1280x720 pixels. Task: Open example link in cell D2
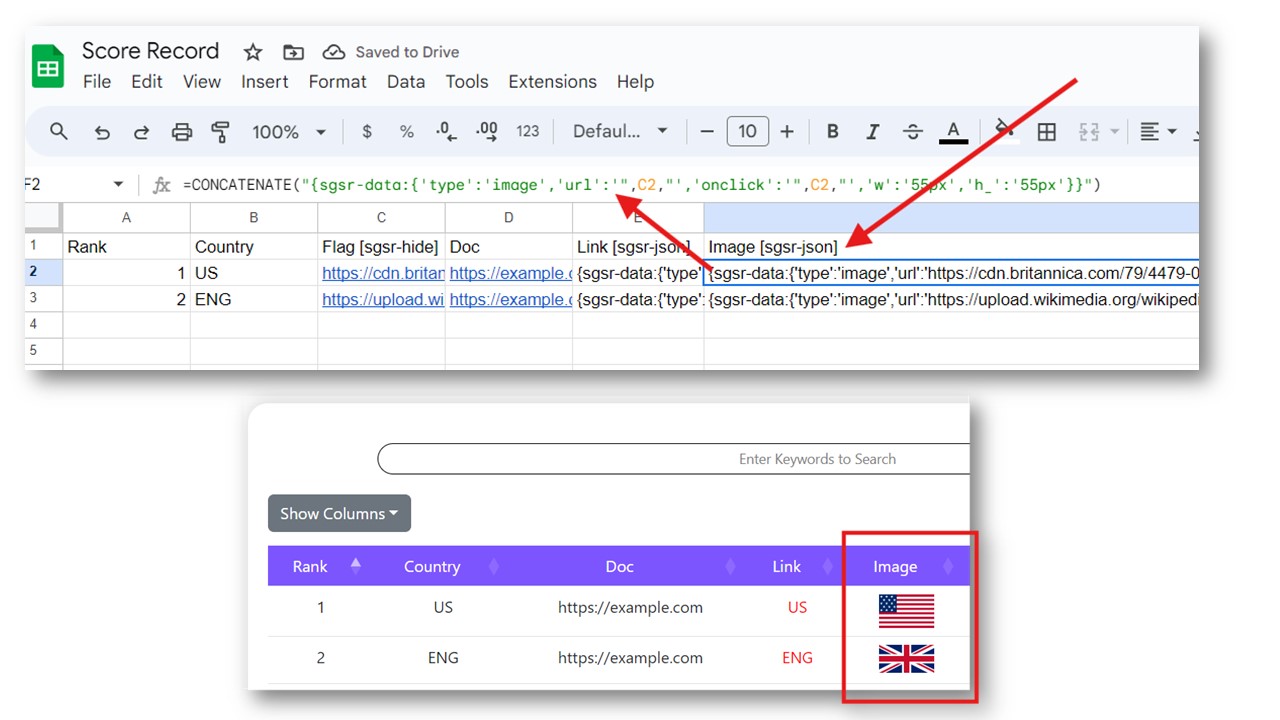510,273
